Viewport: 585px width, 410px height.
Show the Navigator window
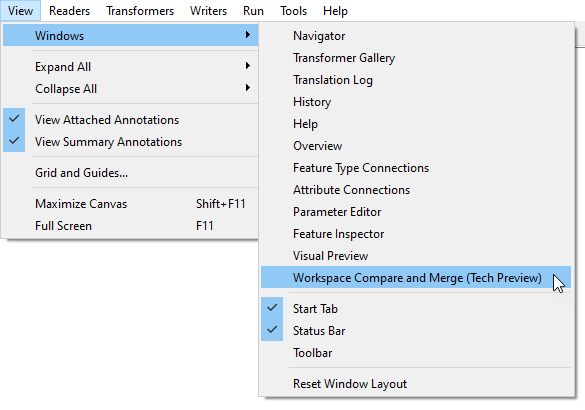pos(416,35)
